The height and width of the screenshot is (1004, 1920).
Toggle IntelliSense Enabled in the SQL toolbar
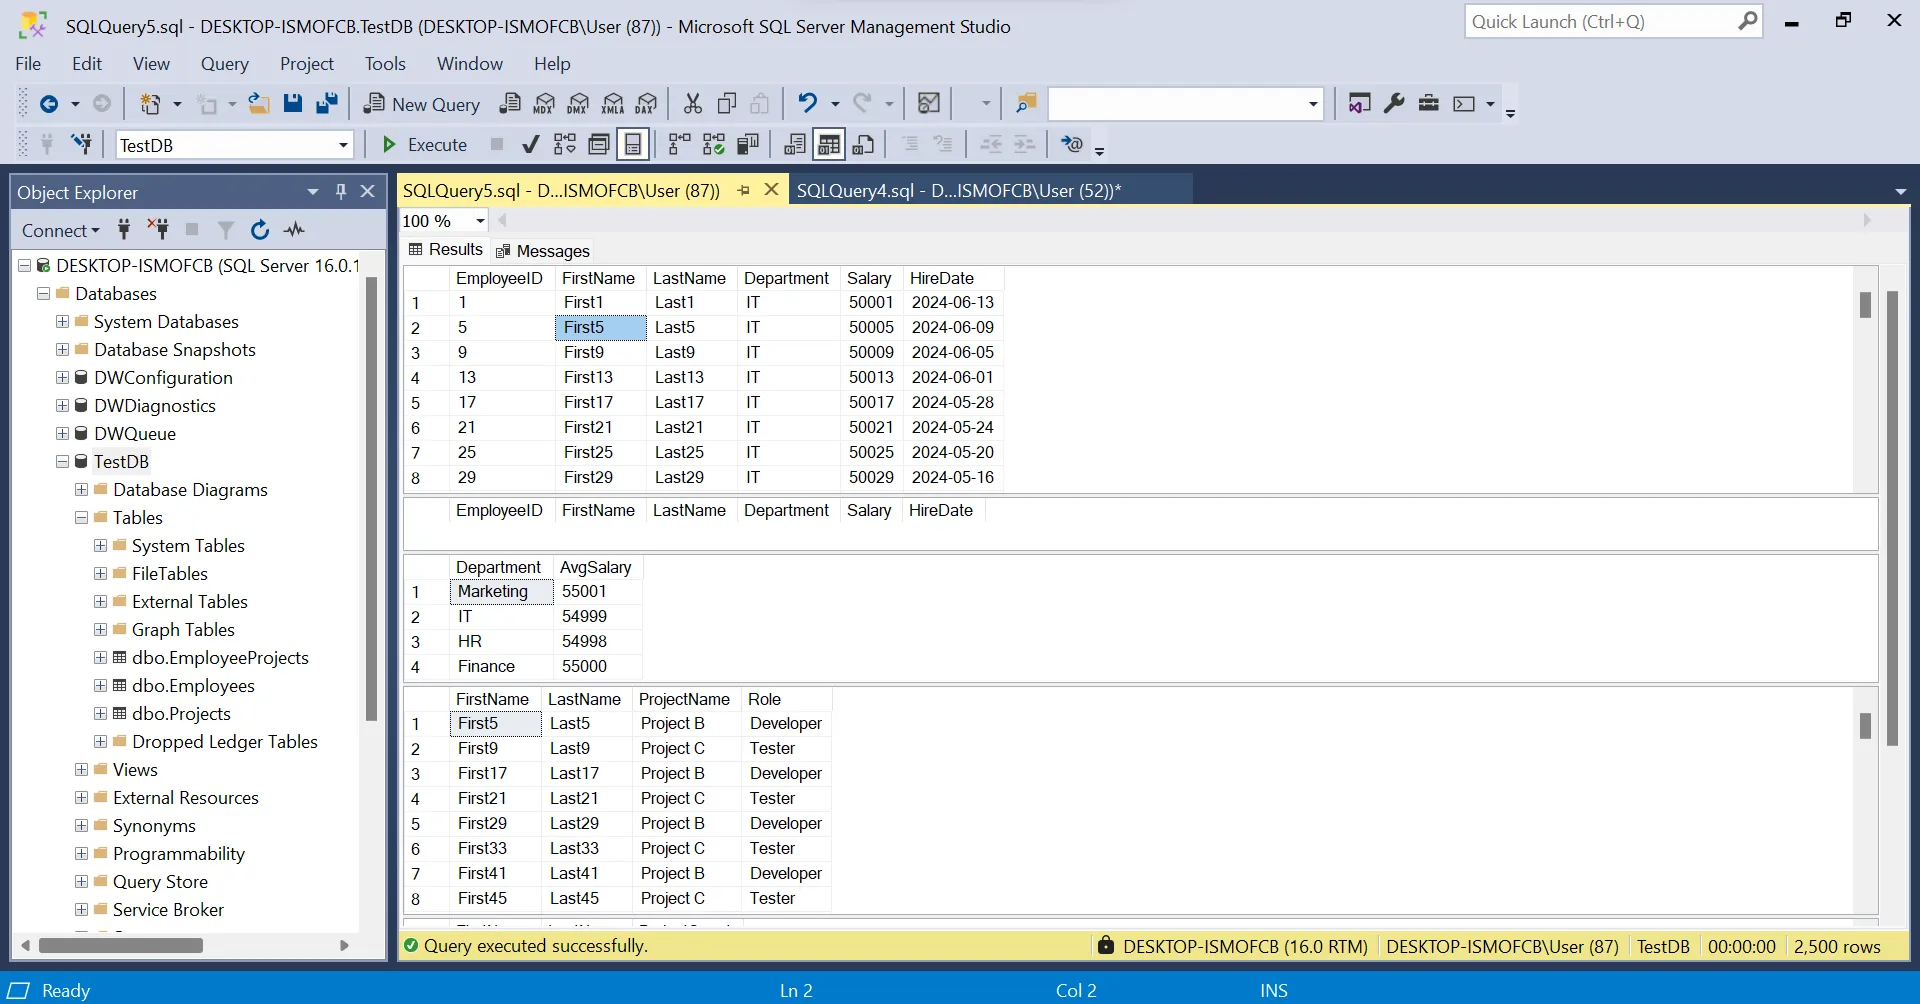(x=633, y=145)
